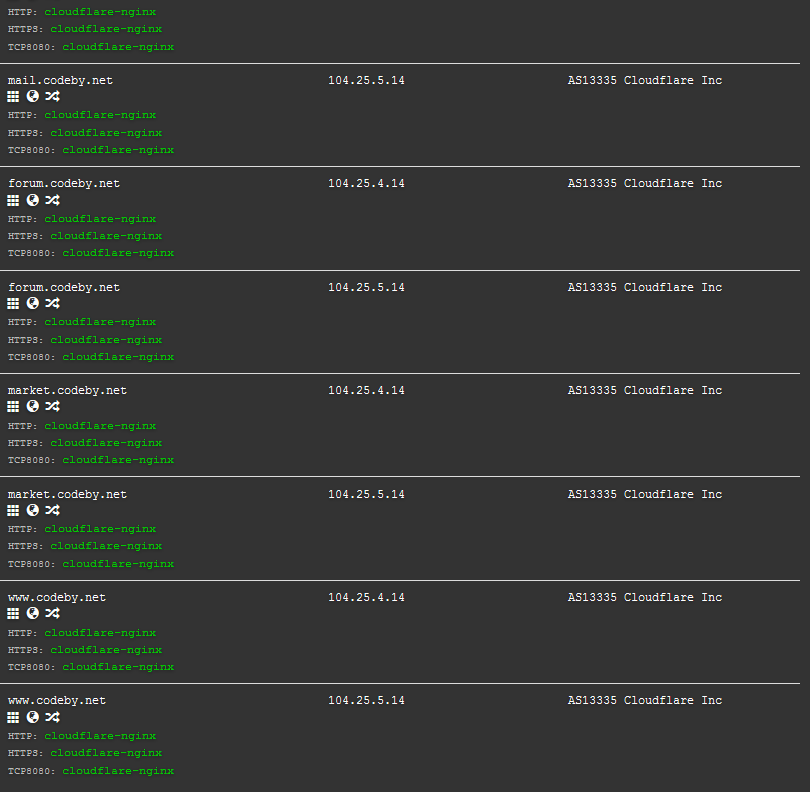The height and width of the screenshot is (792, 810).
Task: Open grid icon for market.codeby.net 104.25.4.14
Action: click(13, 407)
